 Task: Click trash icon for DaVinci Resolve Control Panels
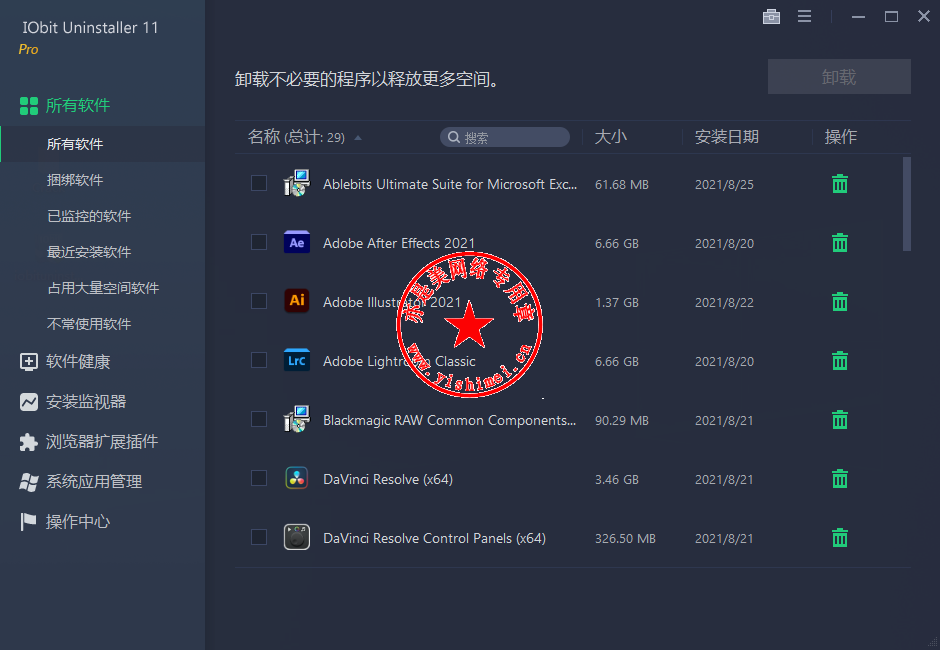point(840,538)
